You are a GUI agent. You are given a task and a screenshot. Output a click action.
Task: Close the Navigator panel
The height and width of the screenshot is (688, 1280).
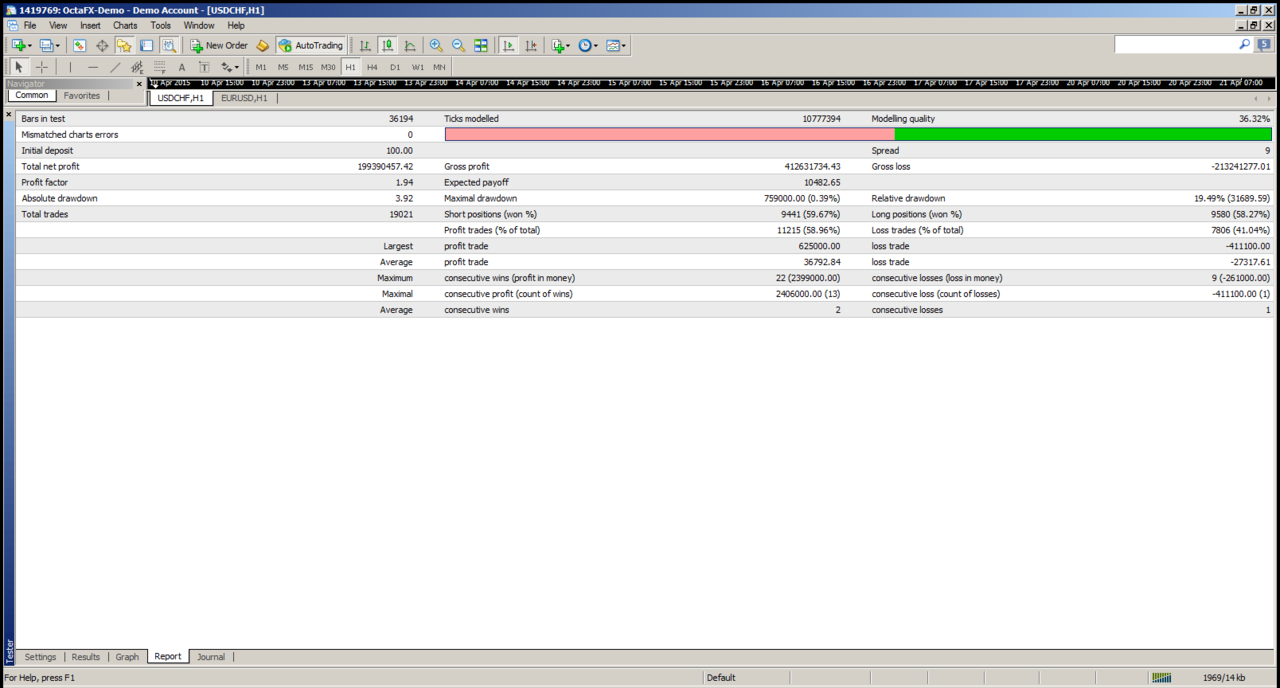click(x=139, y=84)
